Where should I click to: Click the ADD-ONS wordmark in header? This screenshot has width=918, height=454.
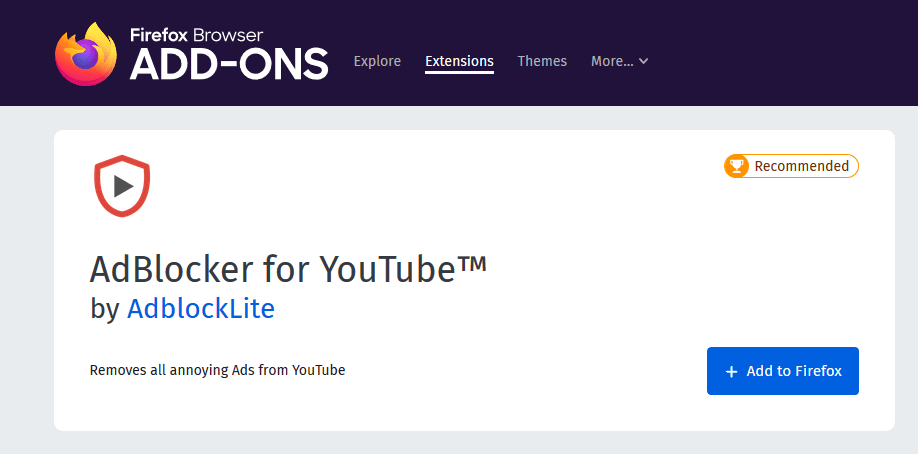coord(229,65)
